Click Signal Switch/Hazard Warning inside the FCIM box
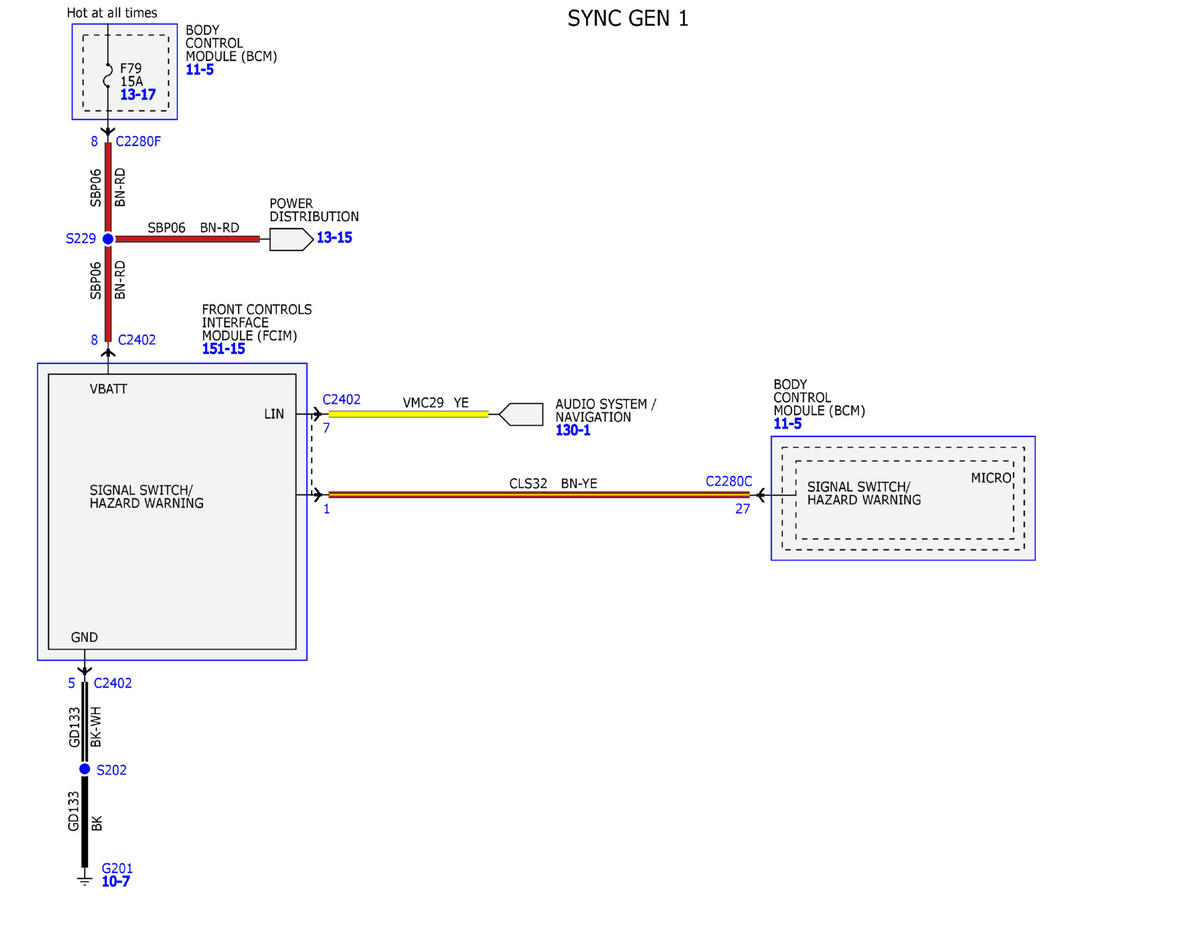Image resolution: width=1200 pixels, height=927 pixels. coord(147,497)
